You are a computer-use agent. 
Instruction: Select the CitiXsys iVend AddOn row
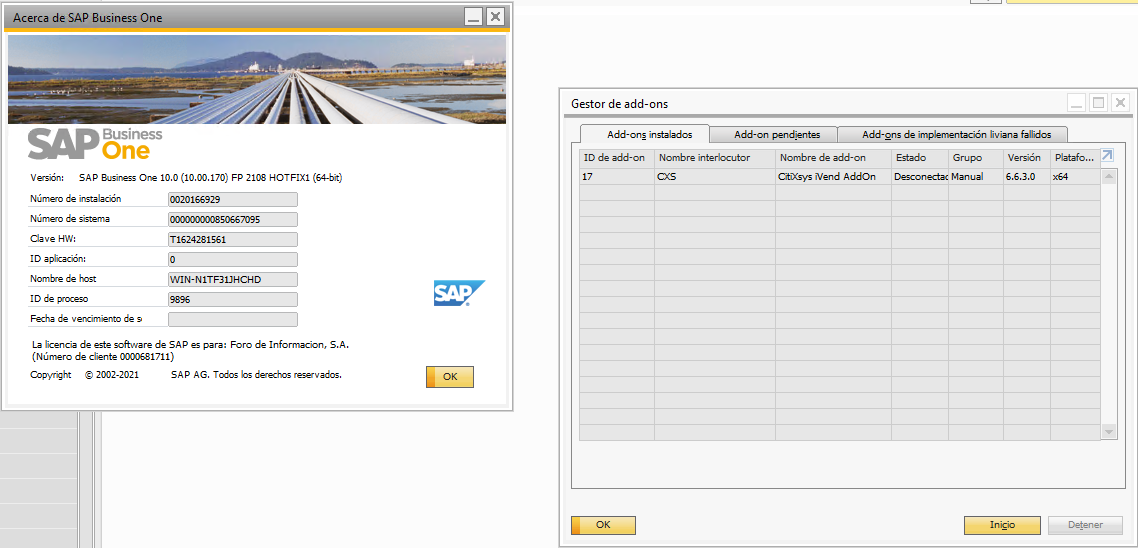(x=826, y=177)
